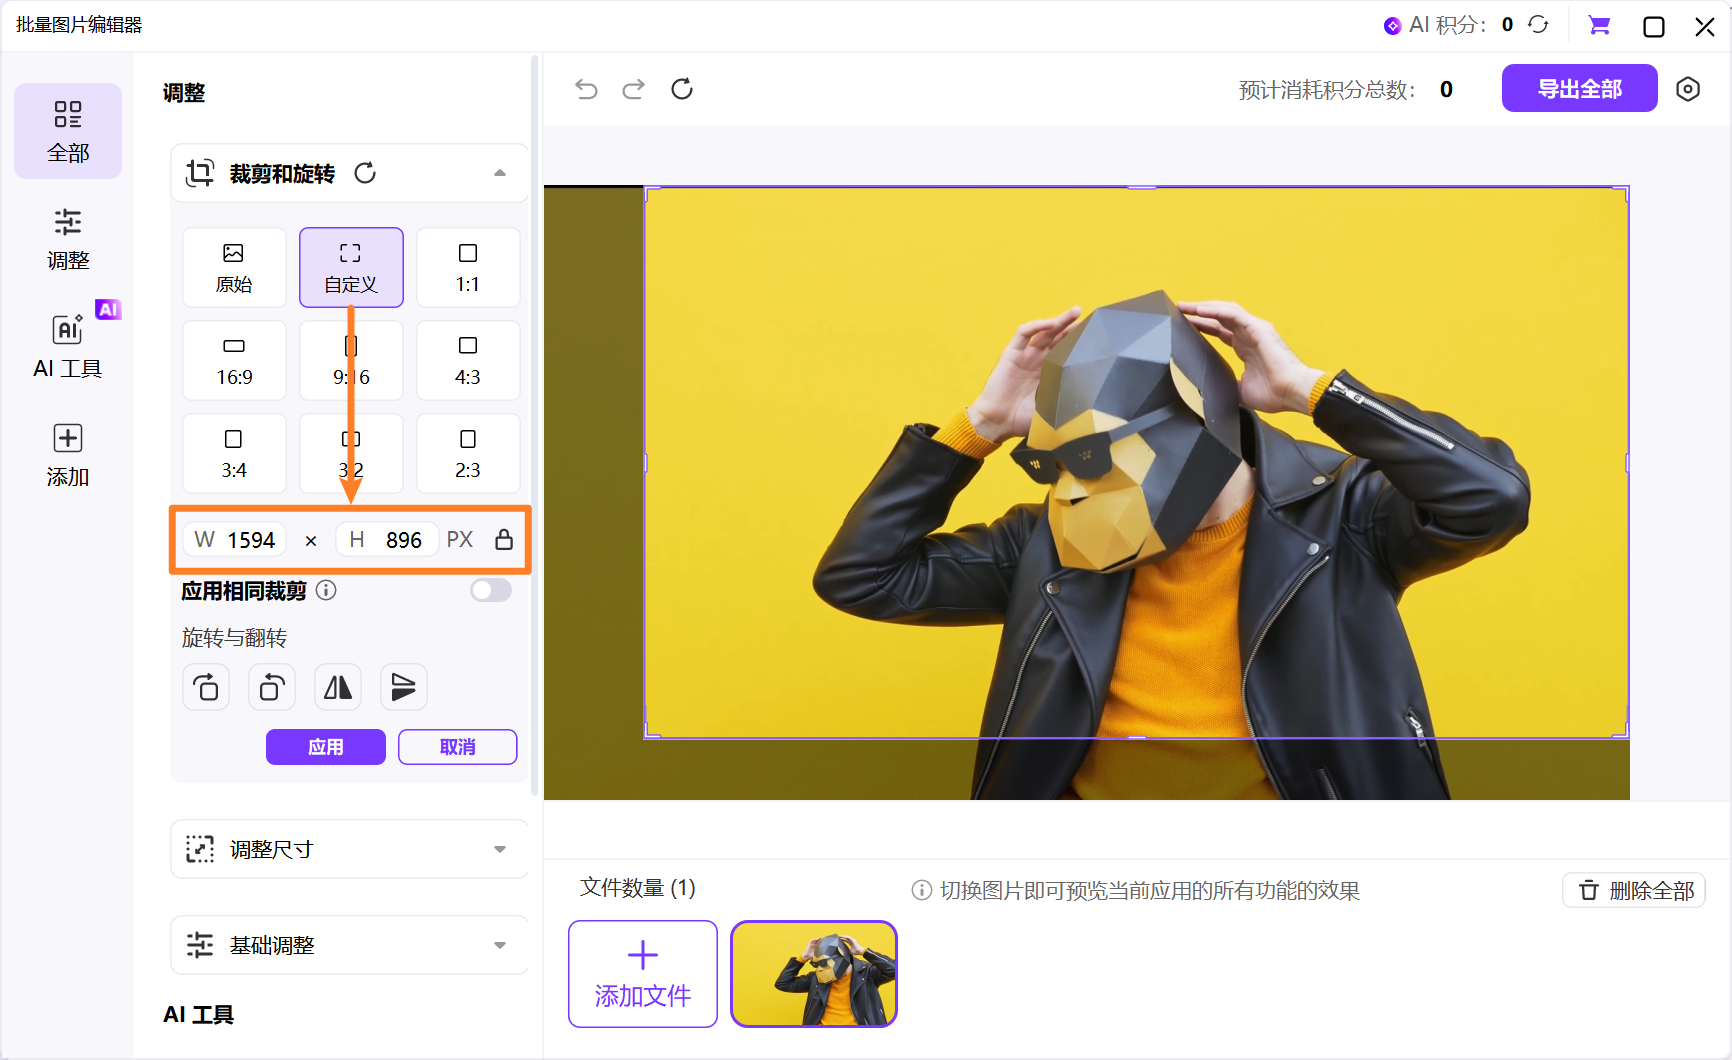Reset crop and rotate settings
Viewport: 1732px width, 1060px height.
[365, 173]
